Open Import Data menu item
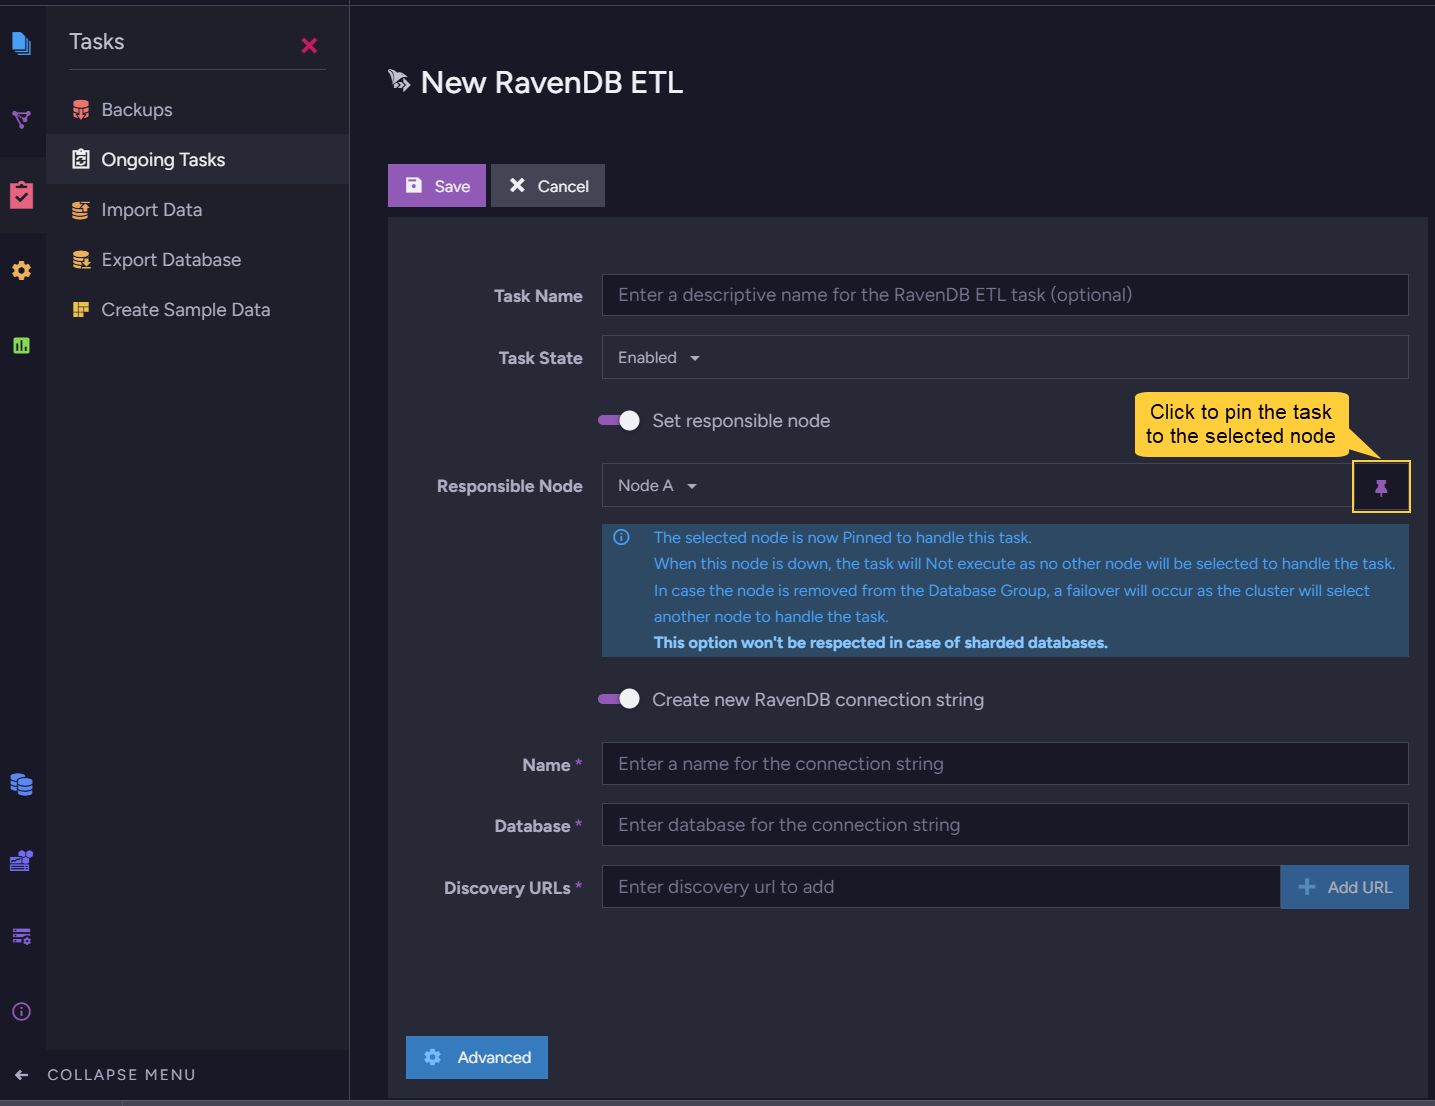The height and width of the screenshot is (1106, 1435). (x=198, y=210)
